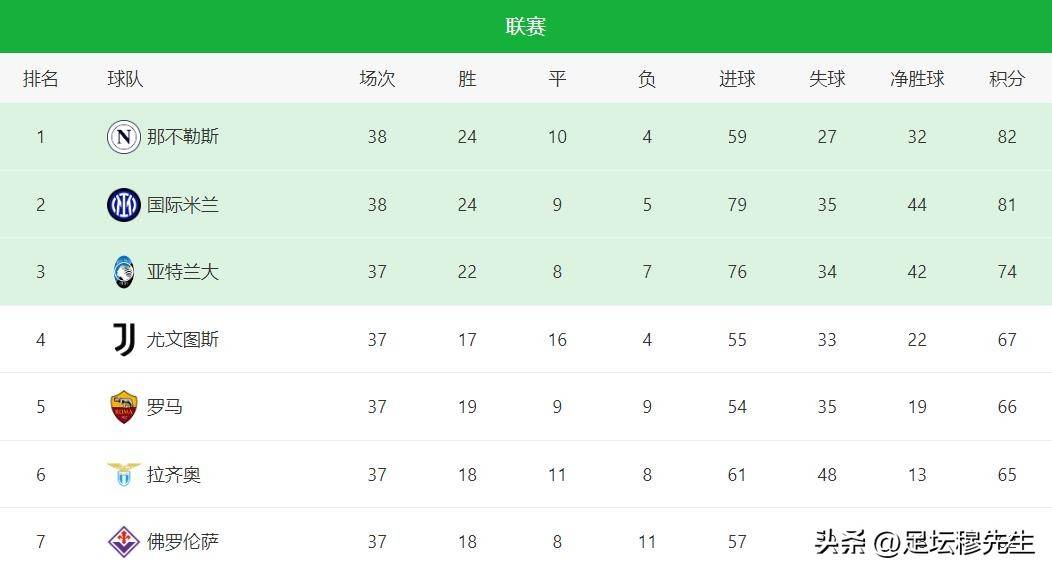Click the Lazio eagle logo

pos(123,475)
